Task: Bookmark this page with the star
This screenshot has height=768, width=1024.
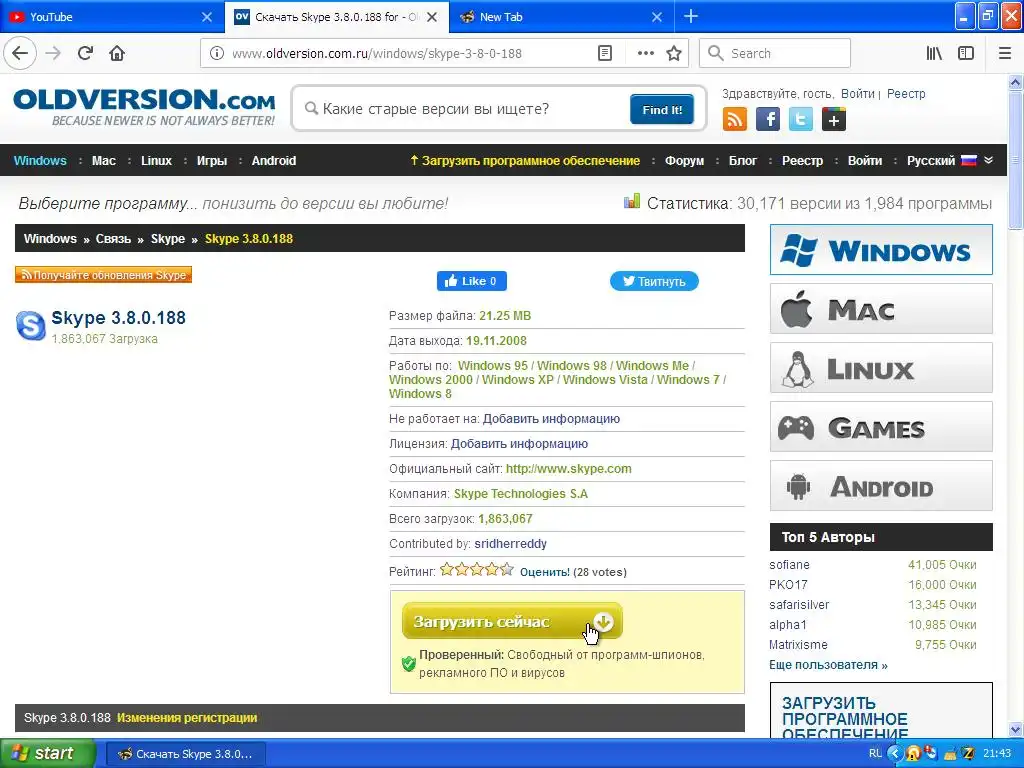Action: [x=674, y=54]
